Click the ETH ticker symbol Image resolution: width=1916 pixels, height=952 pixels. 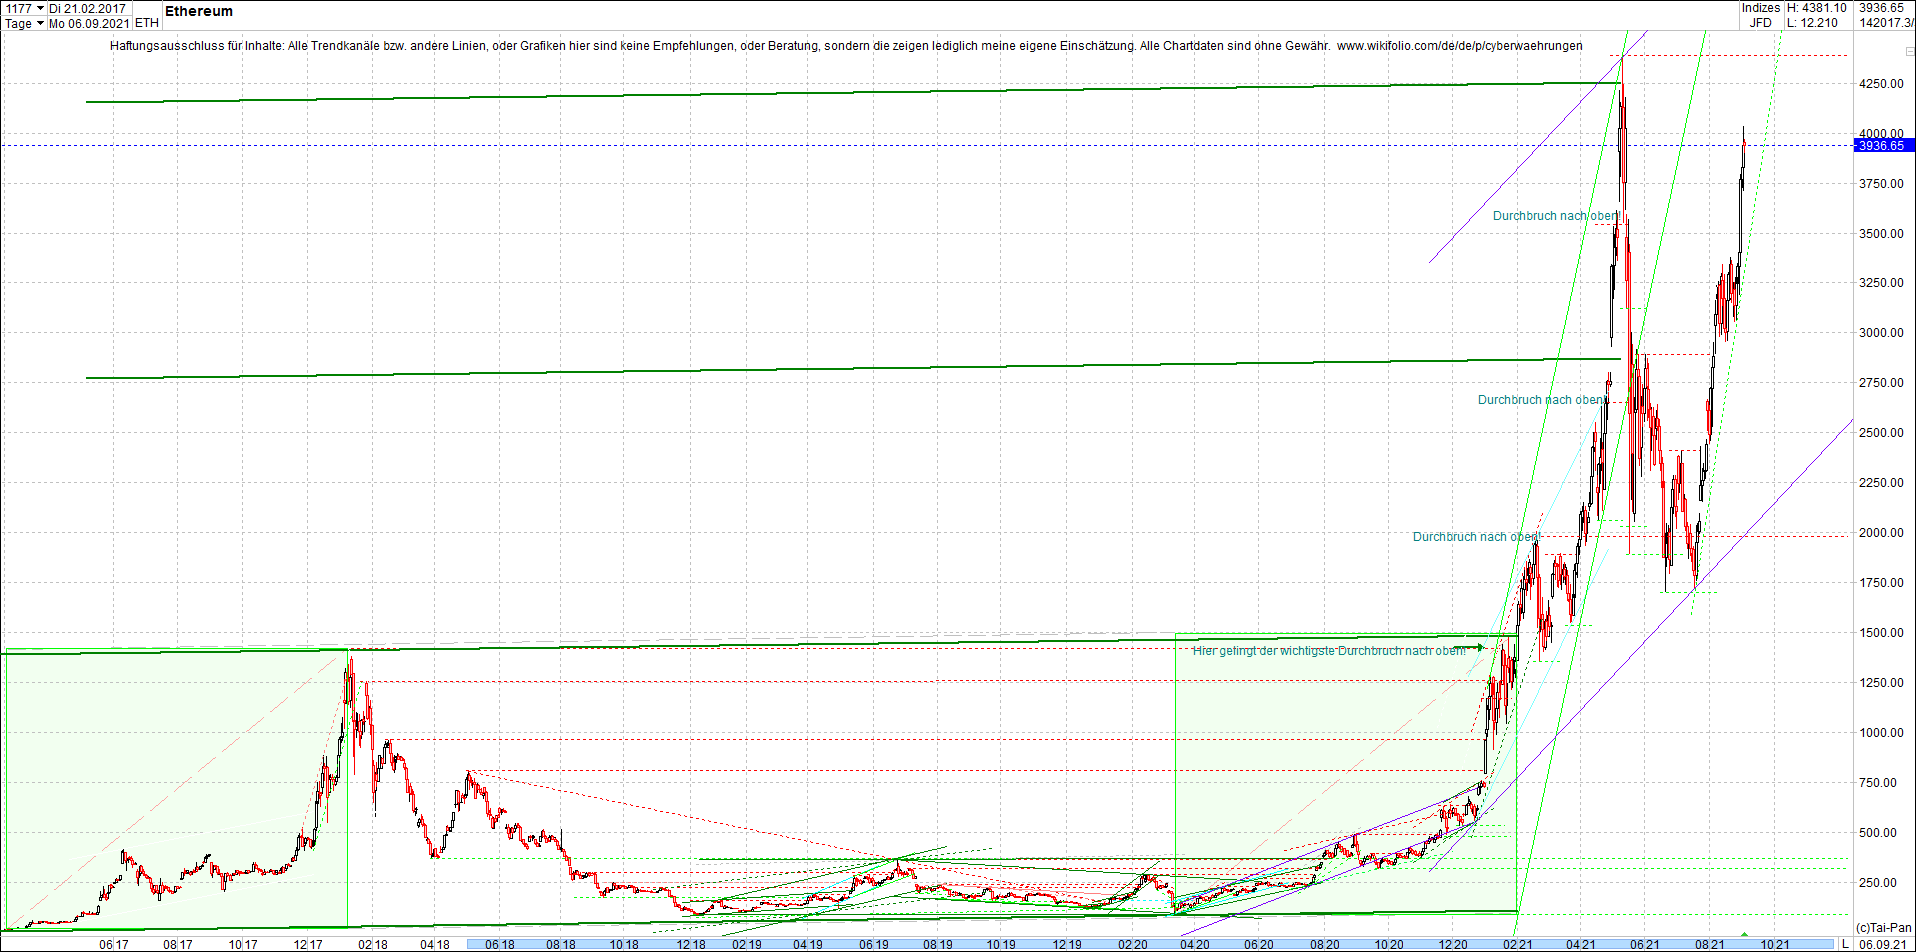(x=147, y=23)
